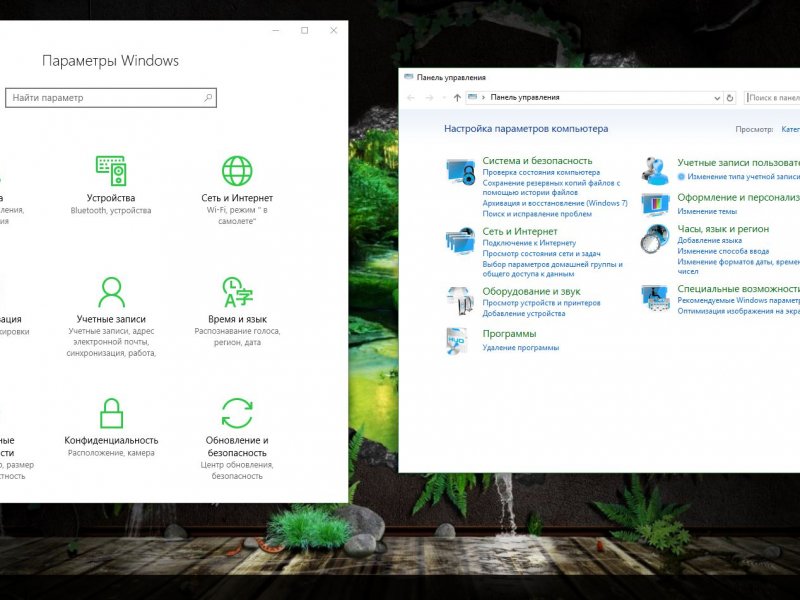Maximize the Параметры Windows window
This screenshot has width=800, height=600.
(305, 31)
